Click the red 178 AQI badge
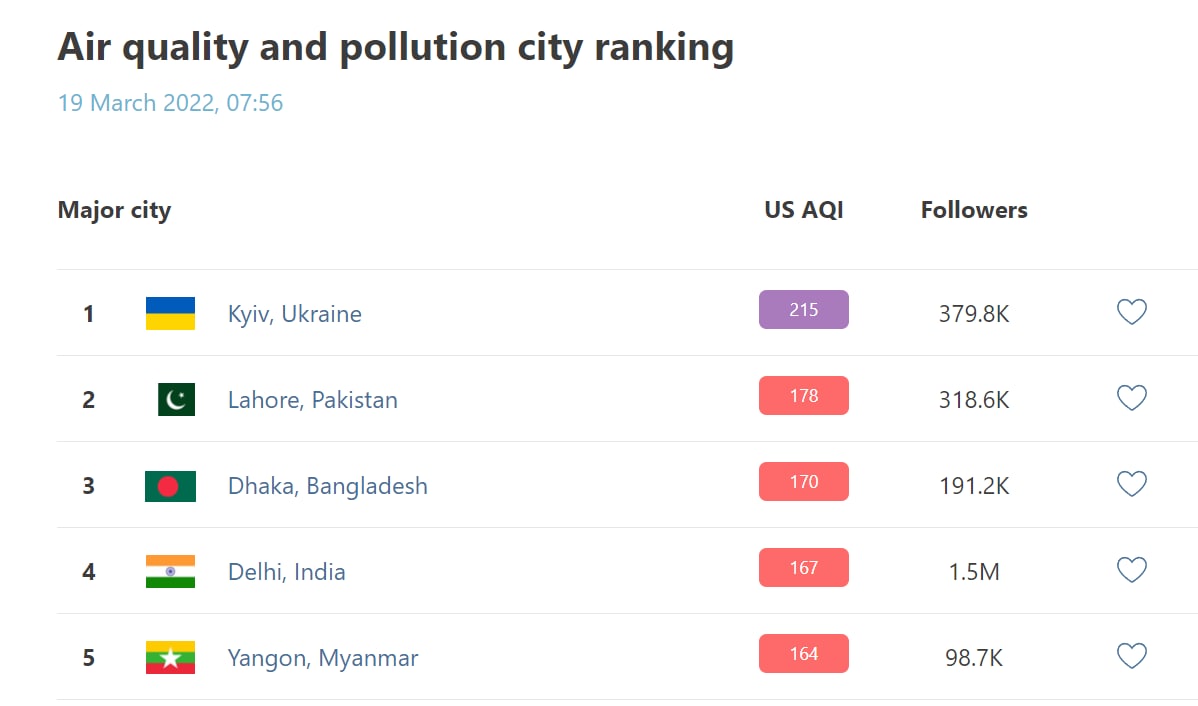Image resolution: width=1198 pixels, height=706 pixels. [803, 396]
